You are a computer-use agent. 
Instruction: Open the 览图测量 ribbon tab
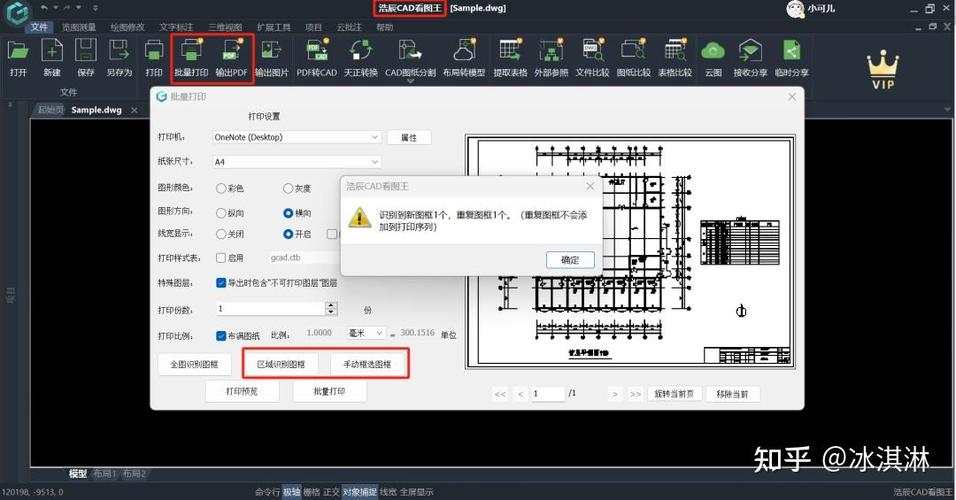[79, 27]
